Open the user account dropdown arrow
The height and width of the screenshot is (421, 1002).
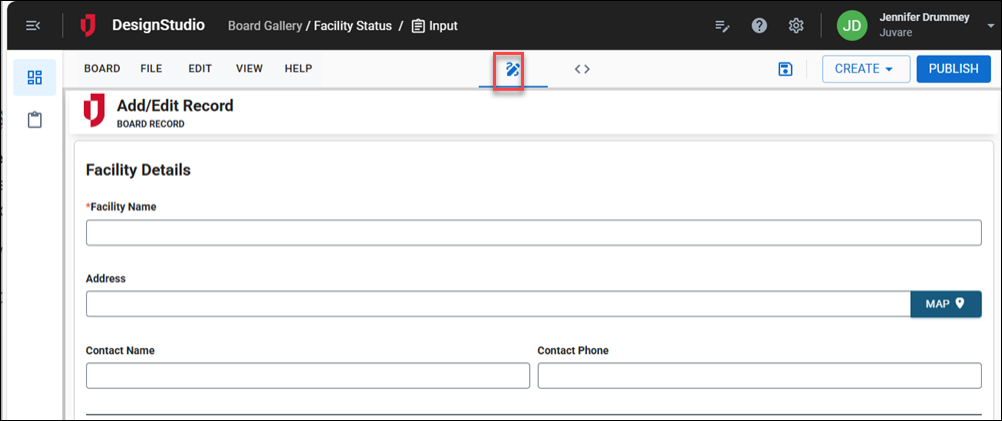tap(990, 25)
